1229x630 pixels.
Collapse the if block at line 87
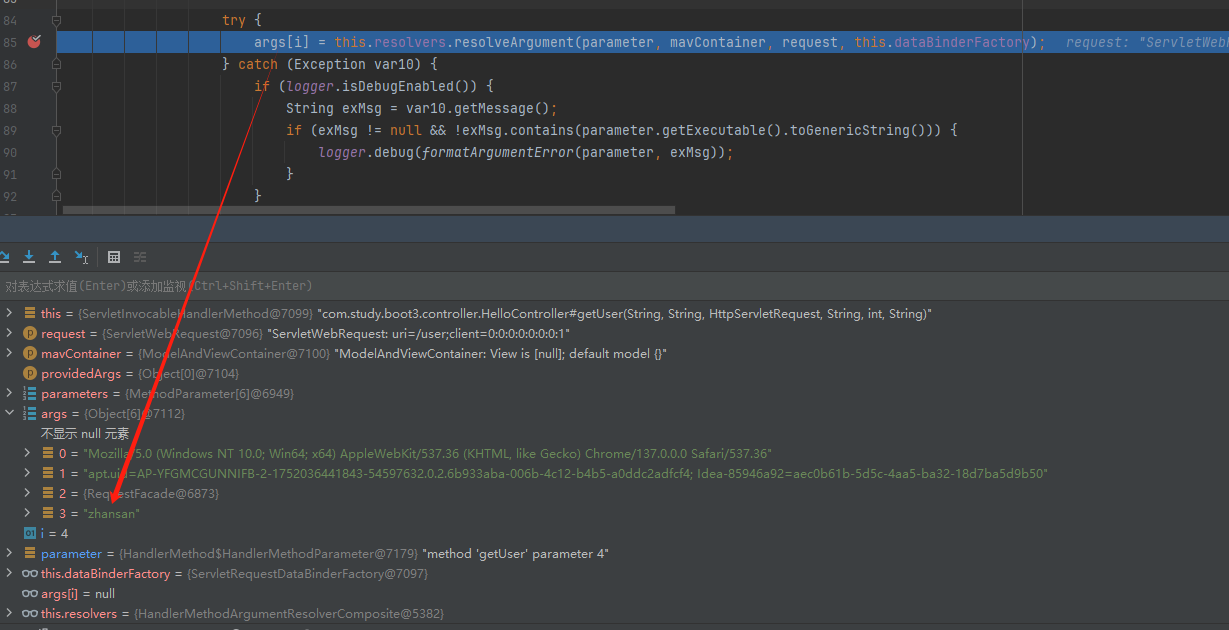pyautogui.click(x=56, y=86)
